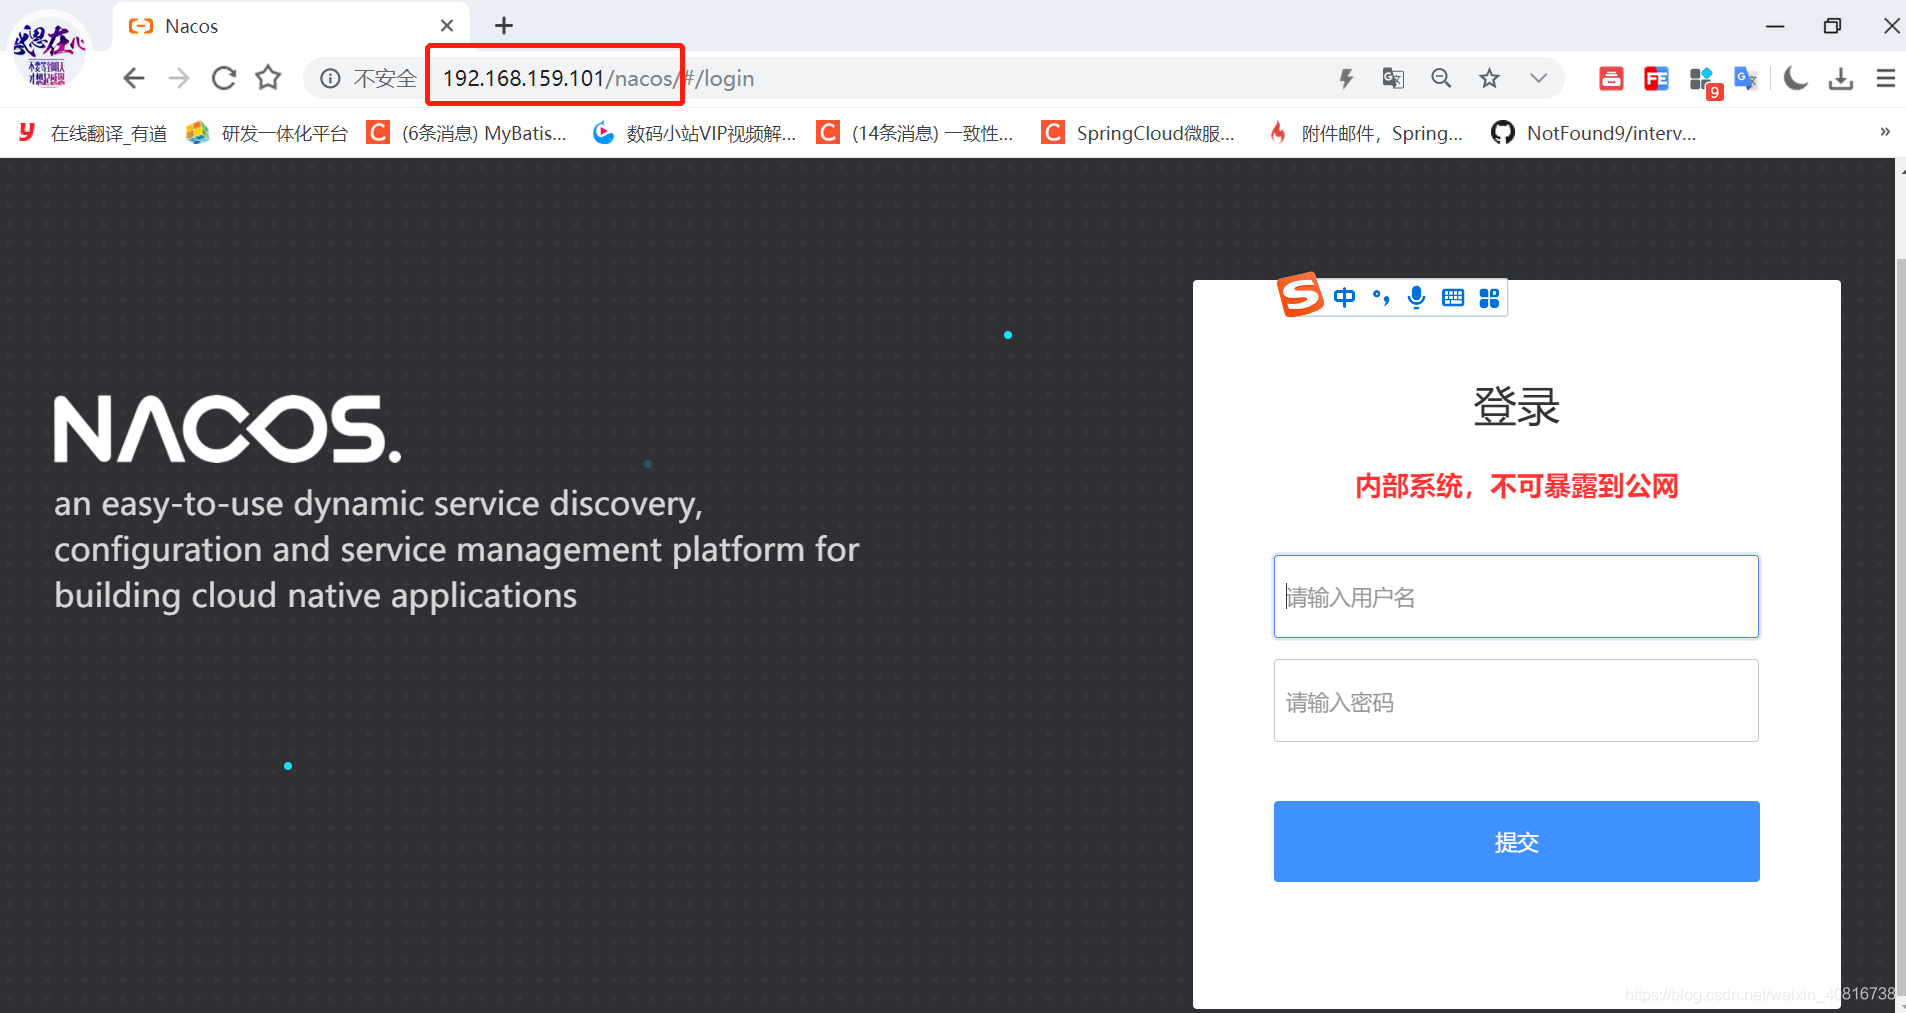This screenshot has width=1906, height=1013.
Task: Open the 研发一体化平台 bookmark
Action: [x=267, y=133]
